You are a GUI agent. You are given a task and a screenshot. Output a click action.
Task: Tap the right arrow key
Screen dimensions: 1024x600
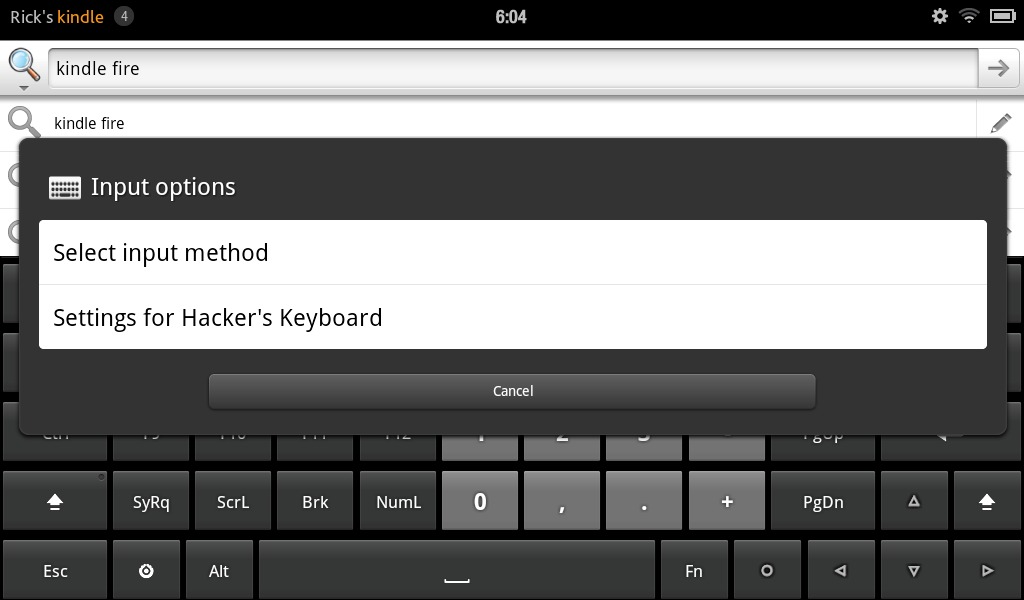click(987, 571)
